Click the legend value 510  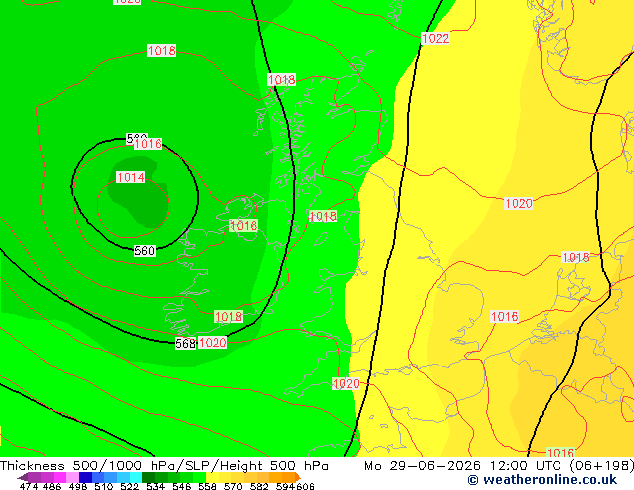pyautogui.click(x=104, y=486)
